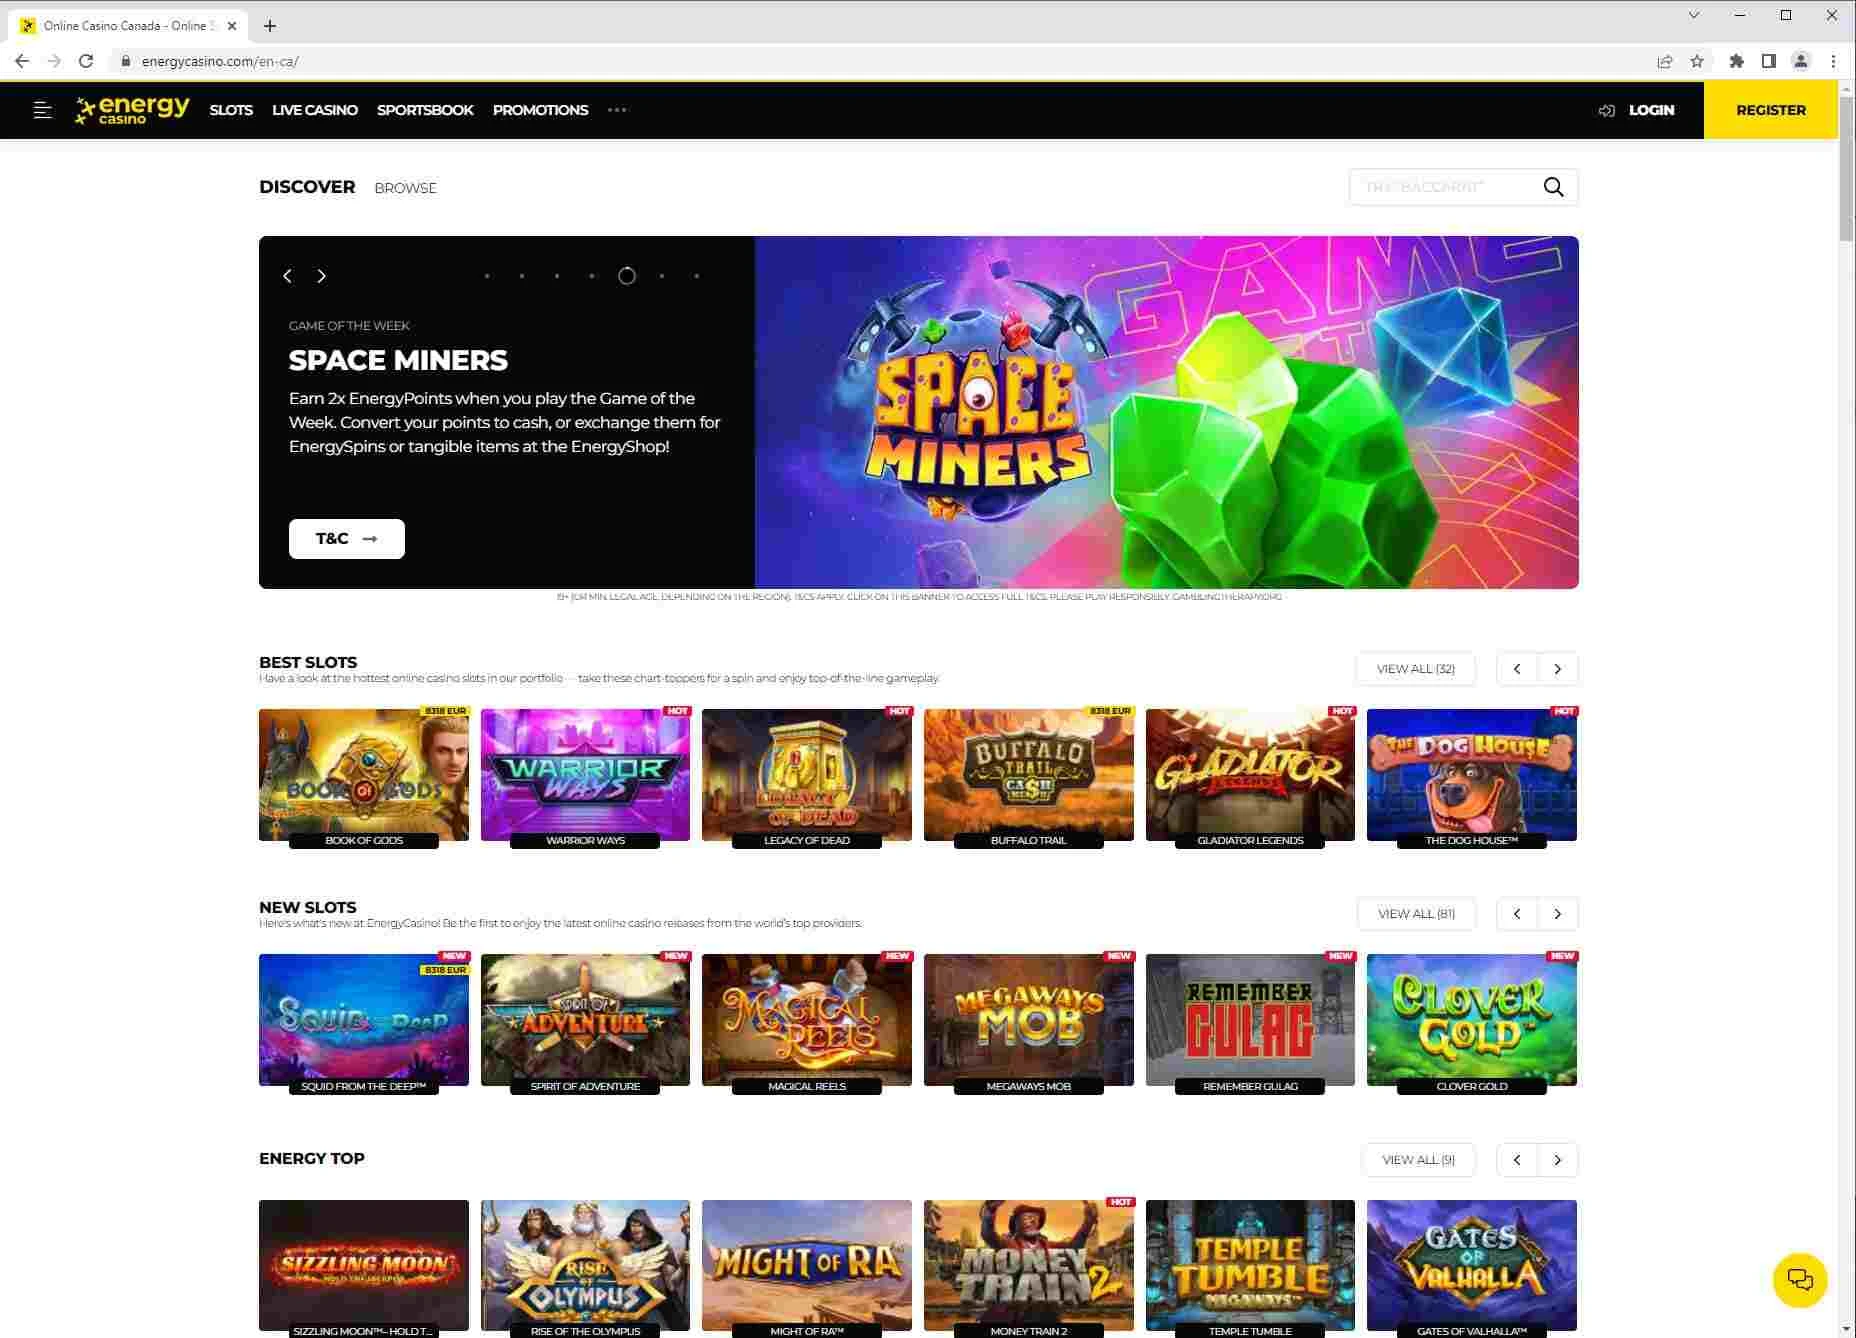Click the Login button
Screen dimensions: 1856x1338
(x=1637, y=110)
